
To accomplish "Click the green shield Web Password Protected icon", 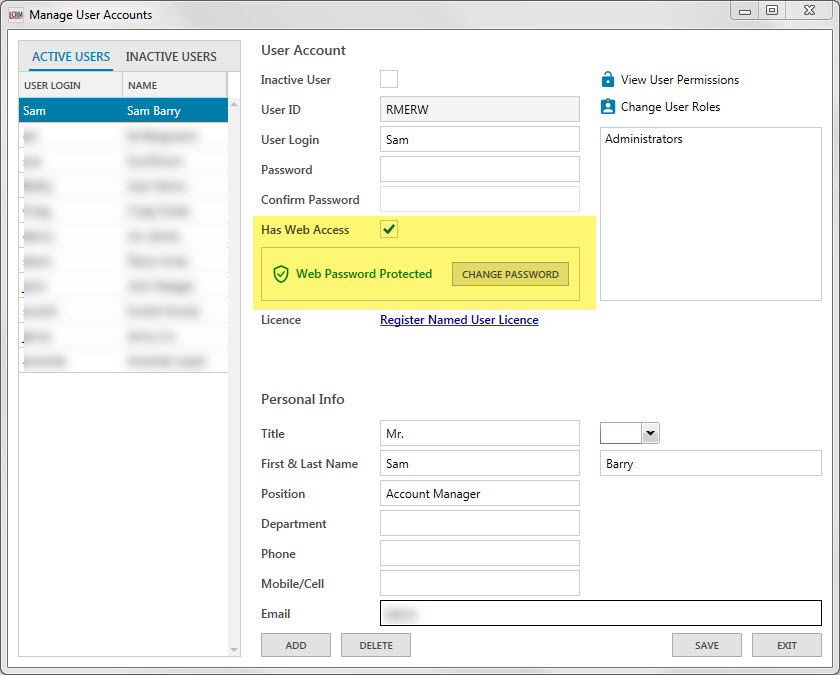I will point(281,274).
